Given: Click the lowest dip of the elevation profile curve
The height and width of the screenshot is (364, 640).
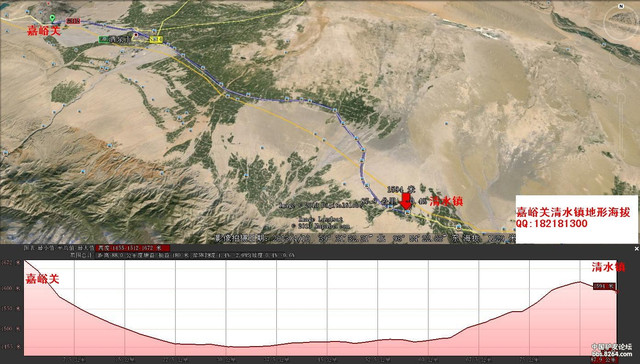Looking at the screenshot, I should tap(241, 347).
